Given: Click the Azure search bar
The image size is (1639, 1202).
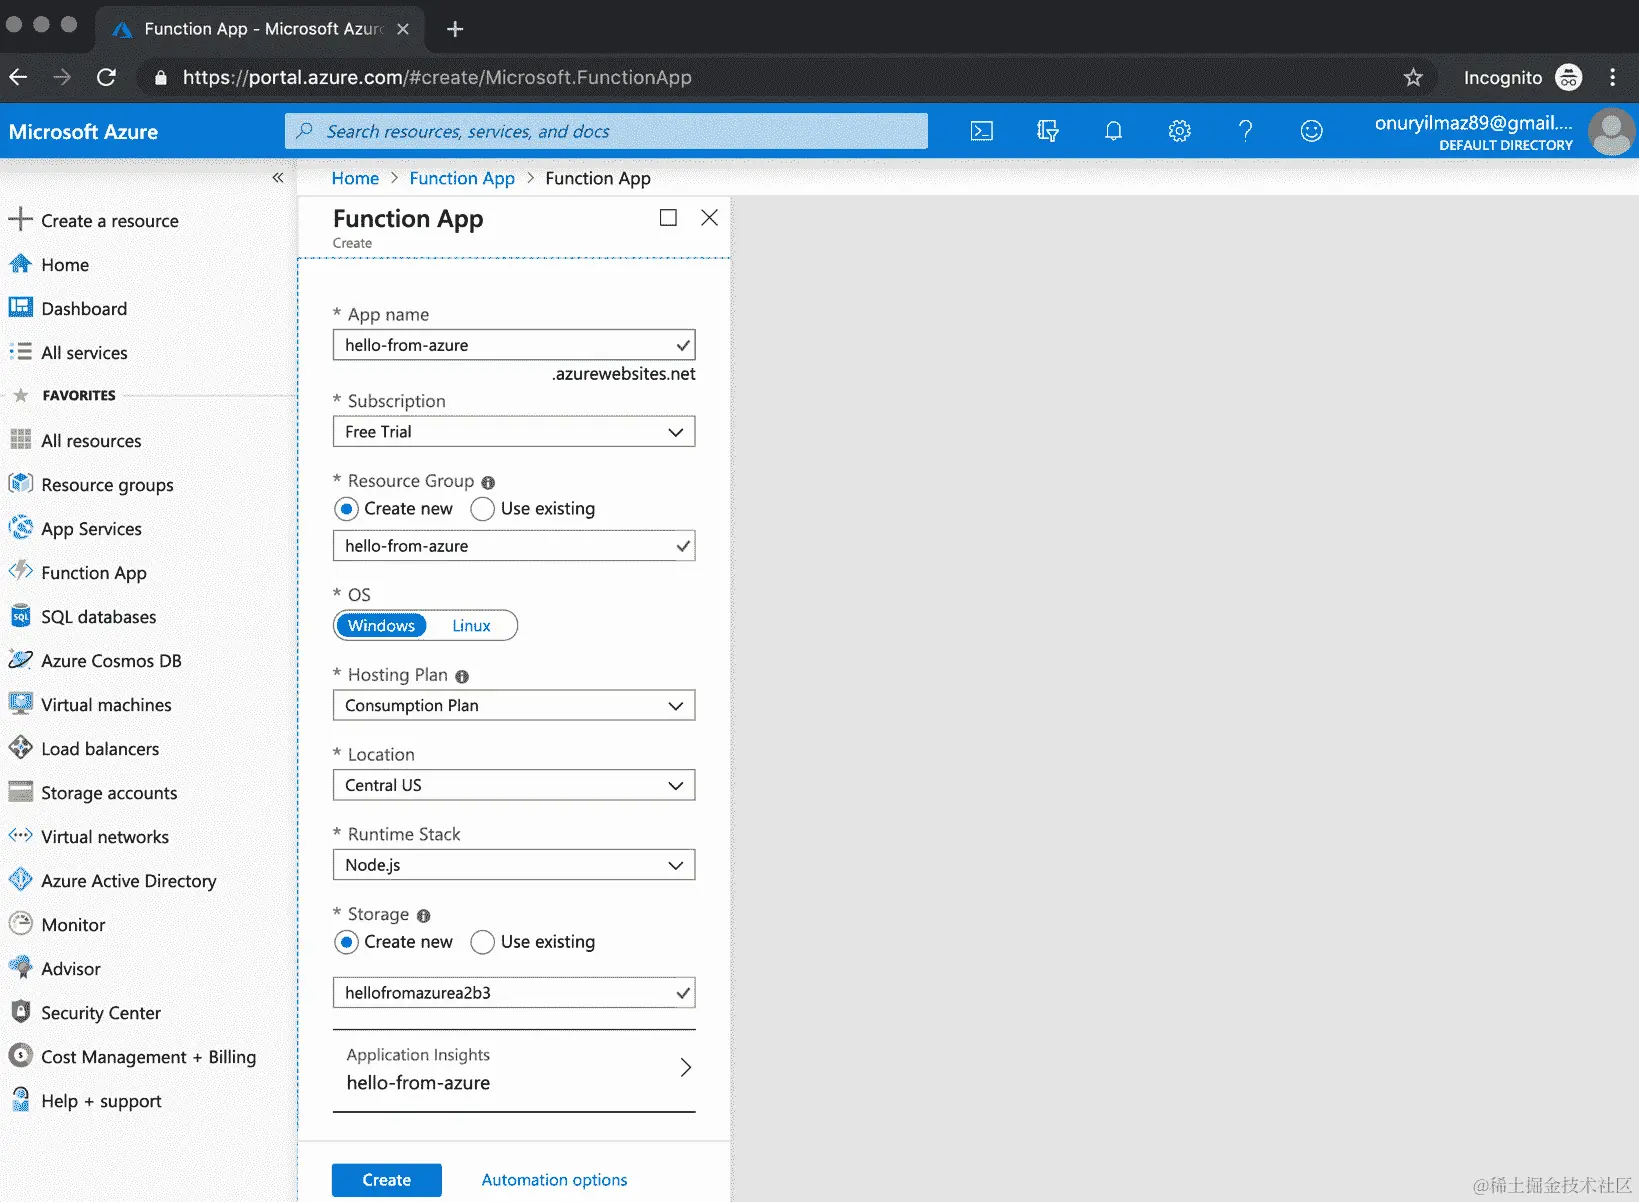Looking at the screenshot, I should [x=606, y=131].
